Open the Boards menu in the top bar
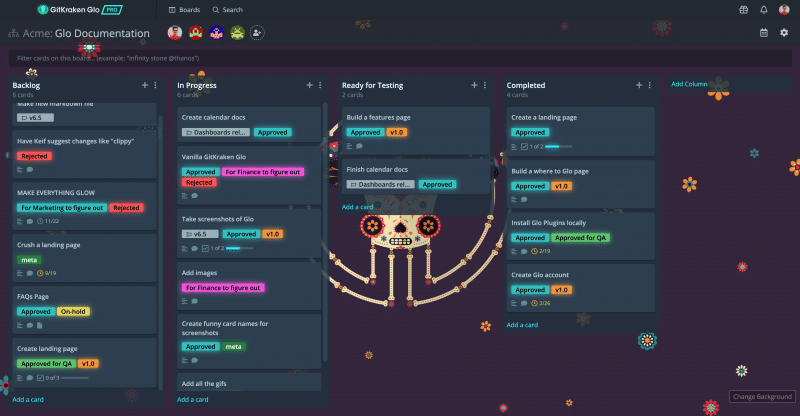The width and height of the screenshot is (800, 416). pyautogui.click(x=184, y=10)
